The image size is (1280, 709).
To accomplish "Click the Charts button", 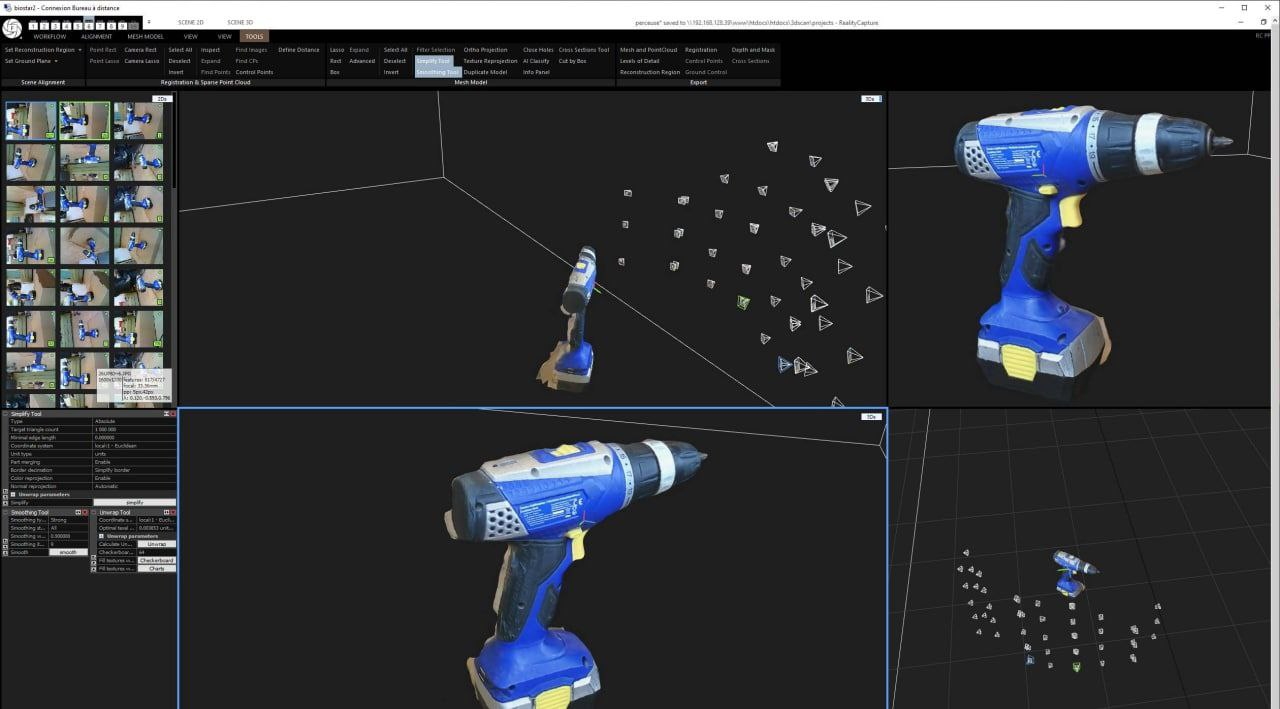I will (x=156, y=568).
